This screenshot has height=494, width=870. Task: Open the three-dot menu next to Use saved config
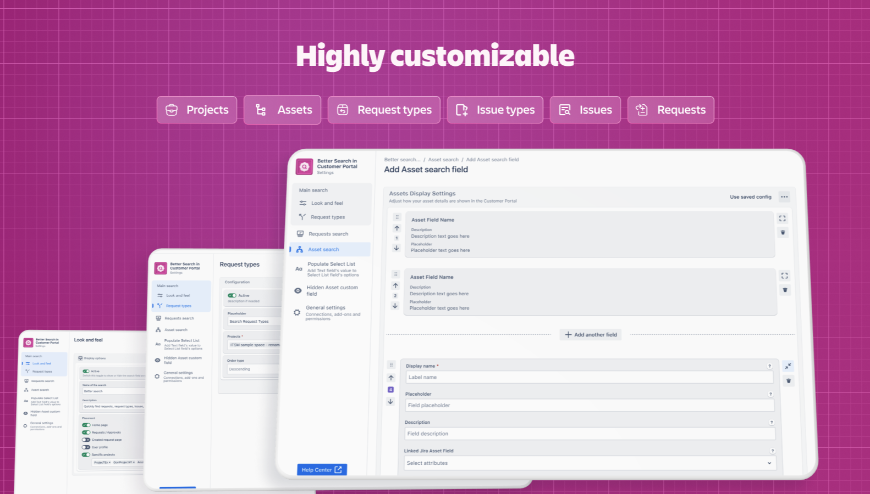coord(784,196)
